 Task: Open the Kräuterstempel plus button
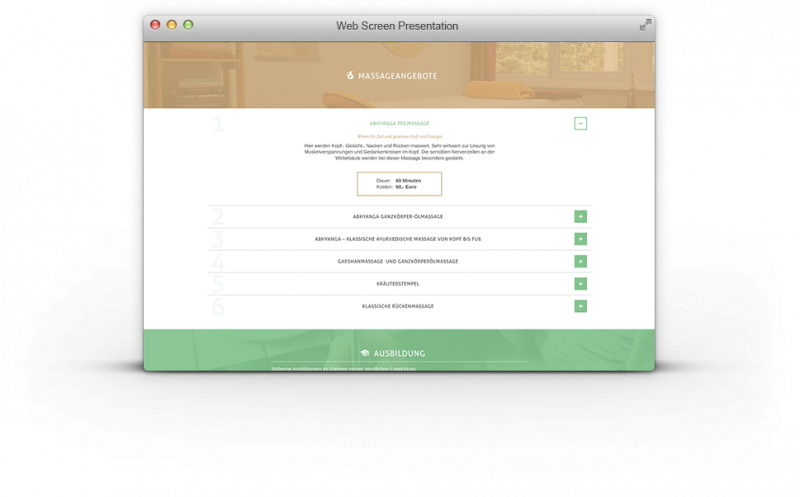point(580,284)
